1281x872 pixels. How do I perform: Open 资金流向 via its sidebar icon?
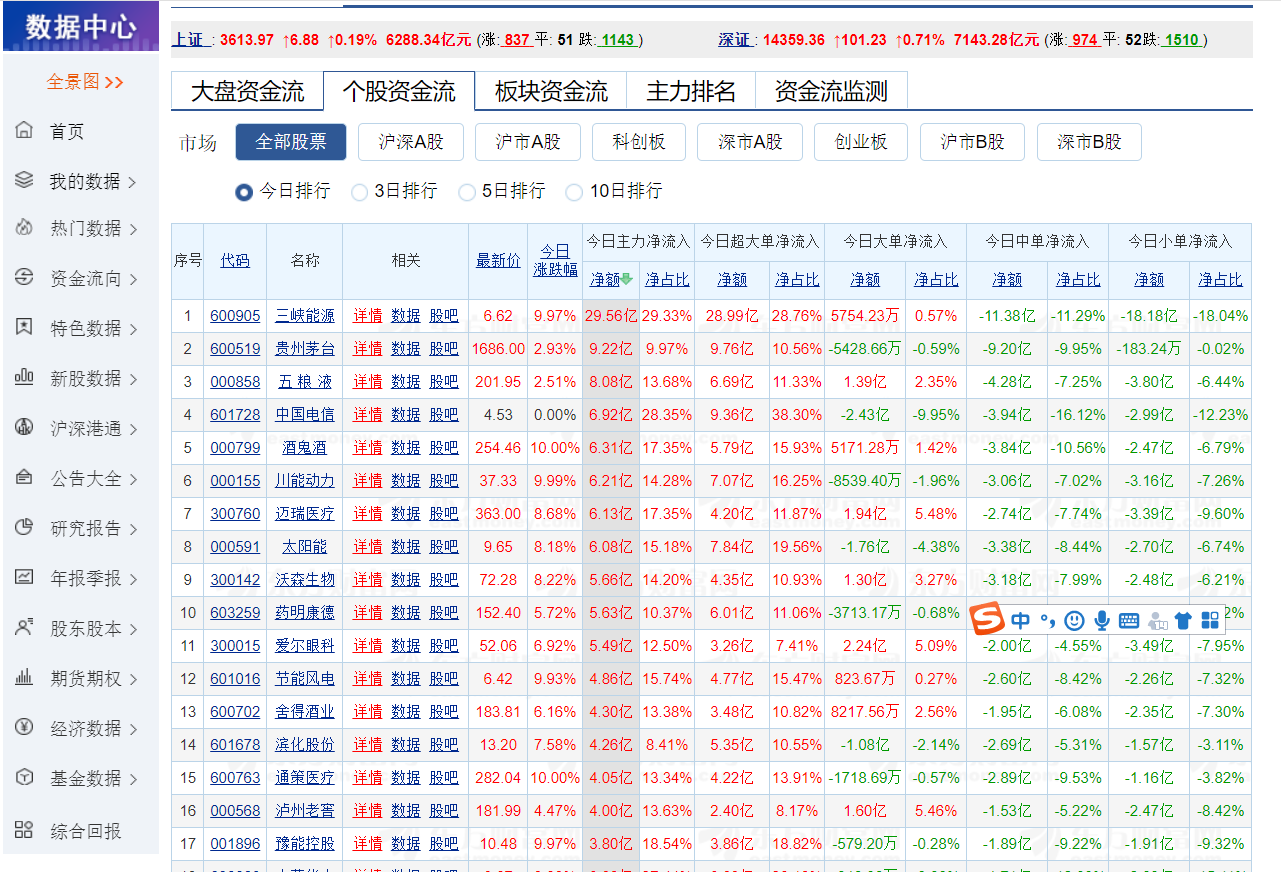25,278
